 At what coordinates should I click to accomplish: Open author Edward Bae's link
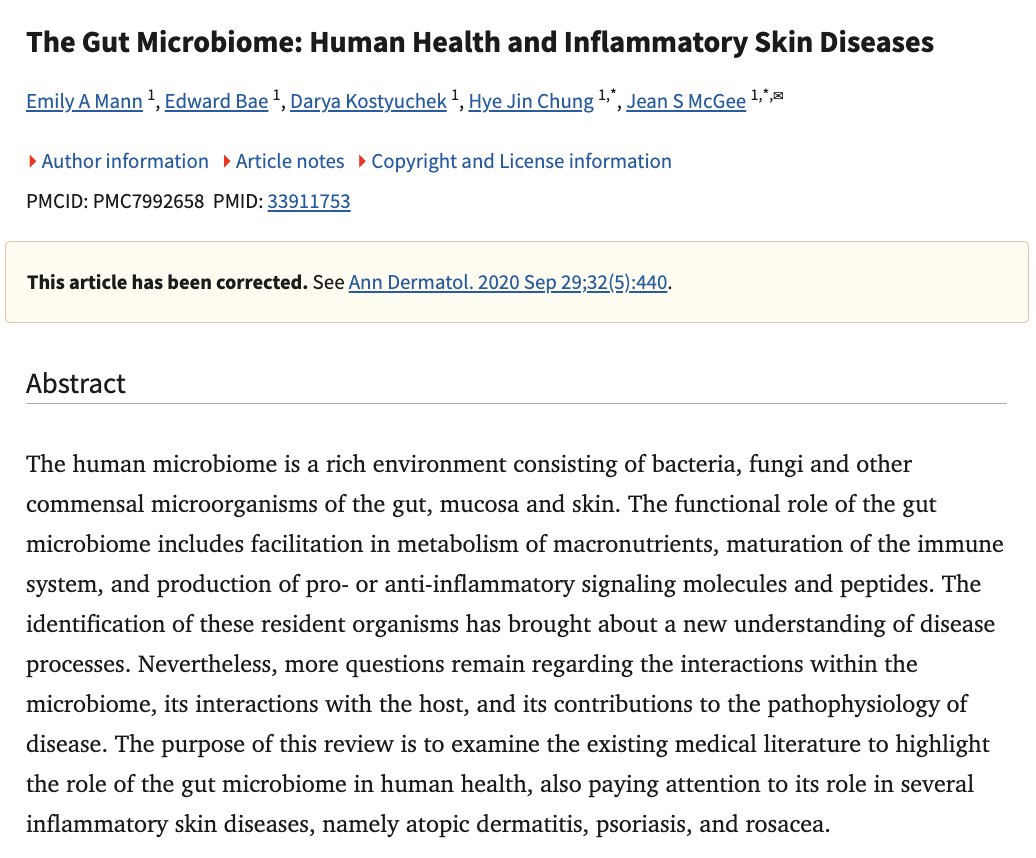[x=216, y=102]
